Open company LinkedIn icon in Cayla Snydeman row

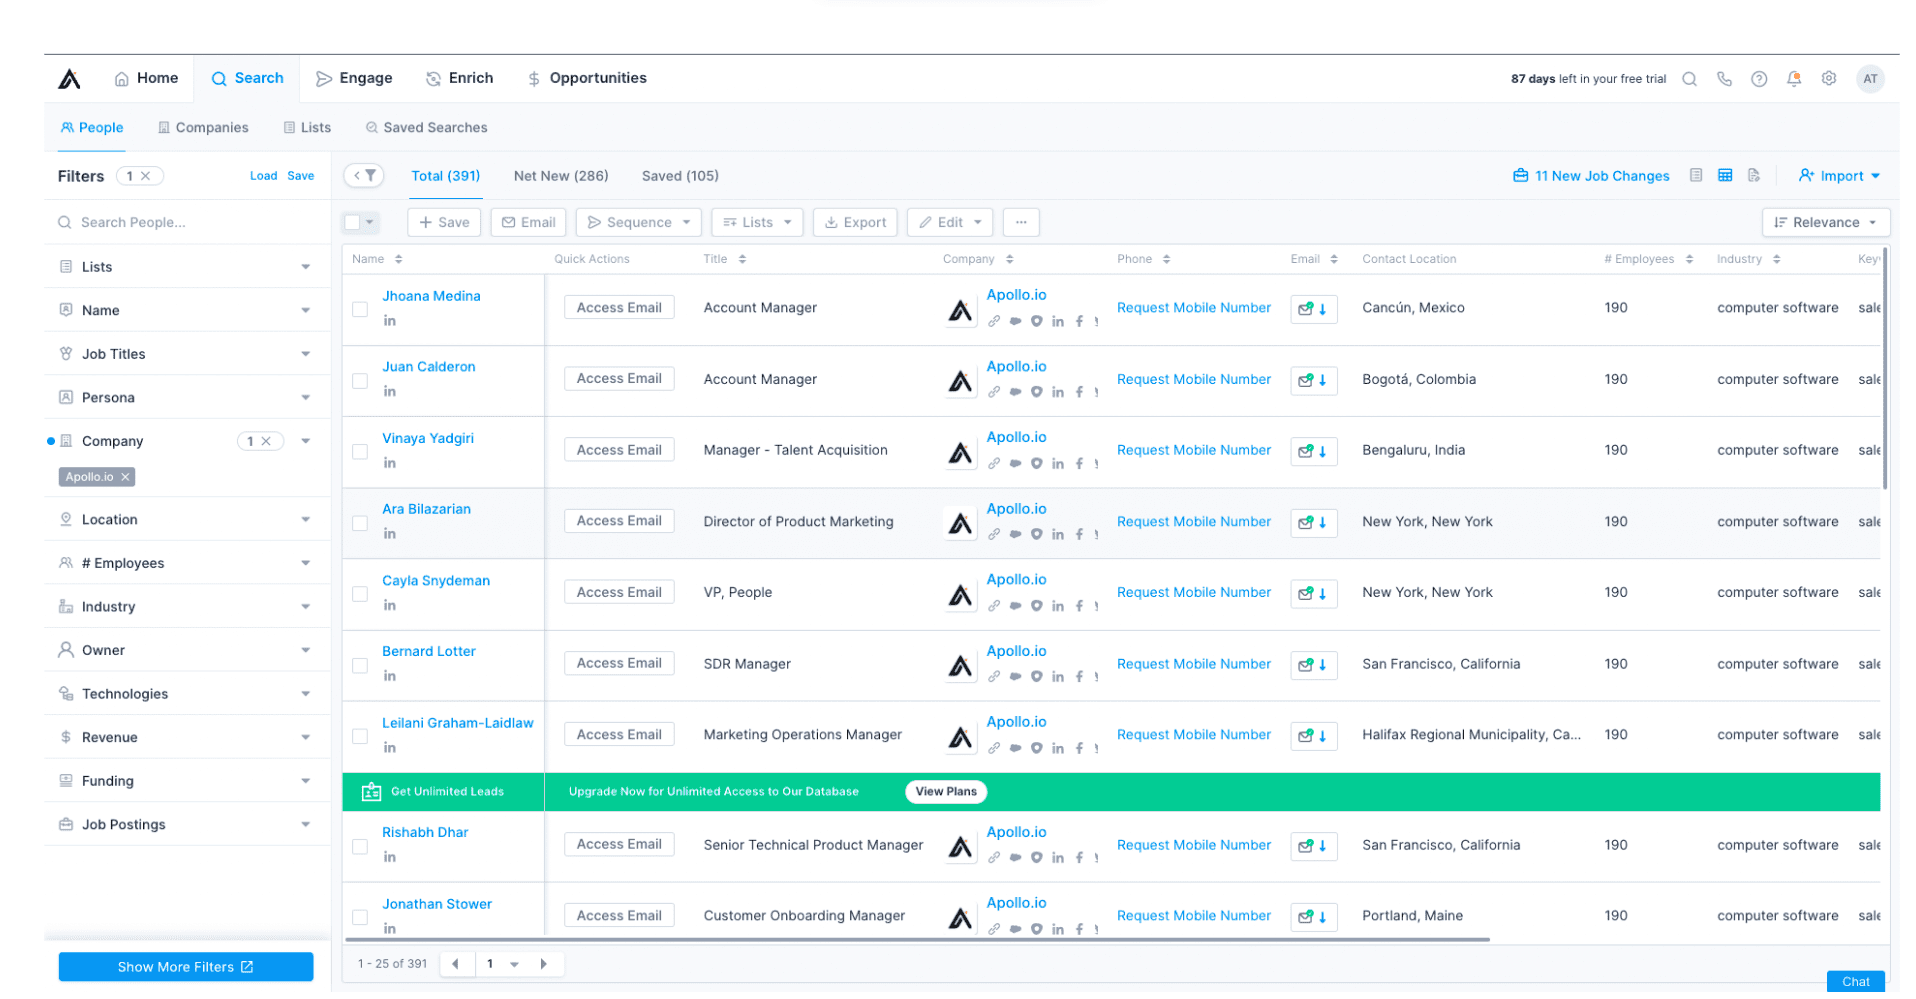pyautogui.click(x=1058, y=606)
